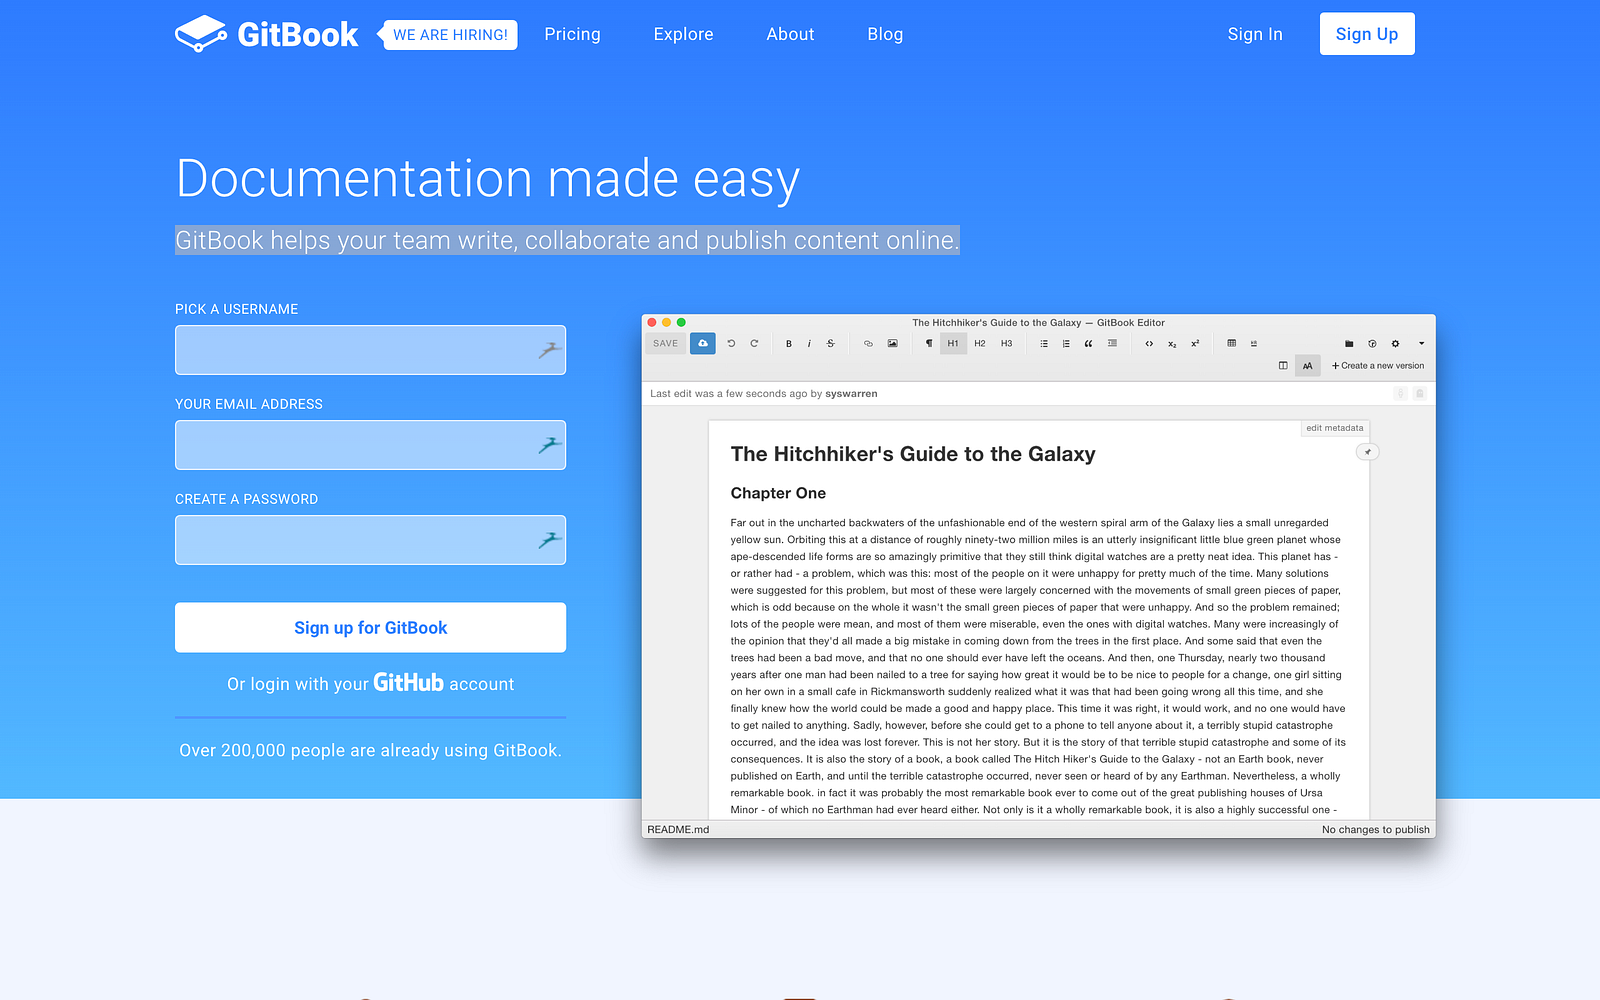Click the GitBook logo in the header
This screenshot has width=1600, height=1000.
pyautogui.click(x=266, y=34)
